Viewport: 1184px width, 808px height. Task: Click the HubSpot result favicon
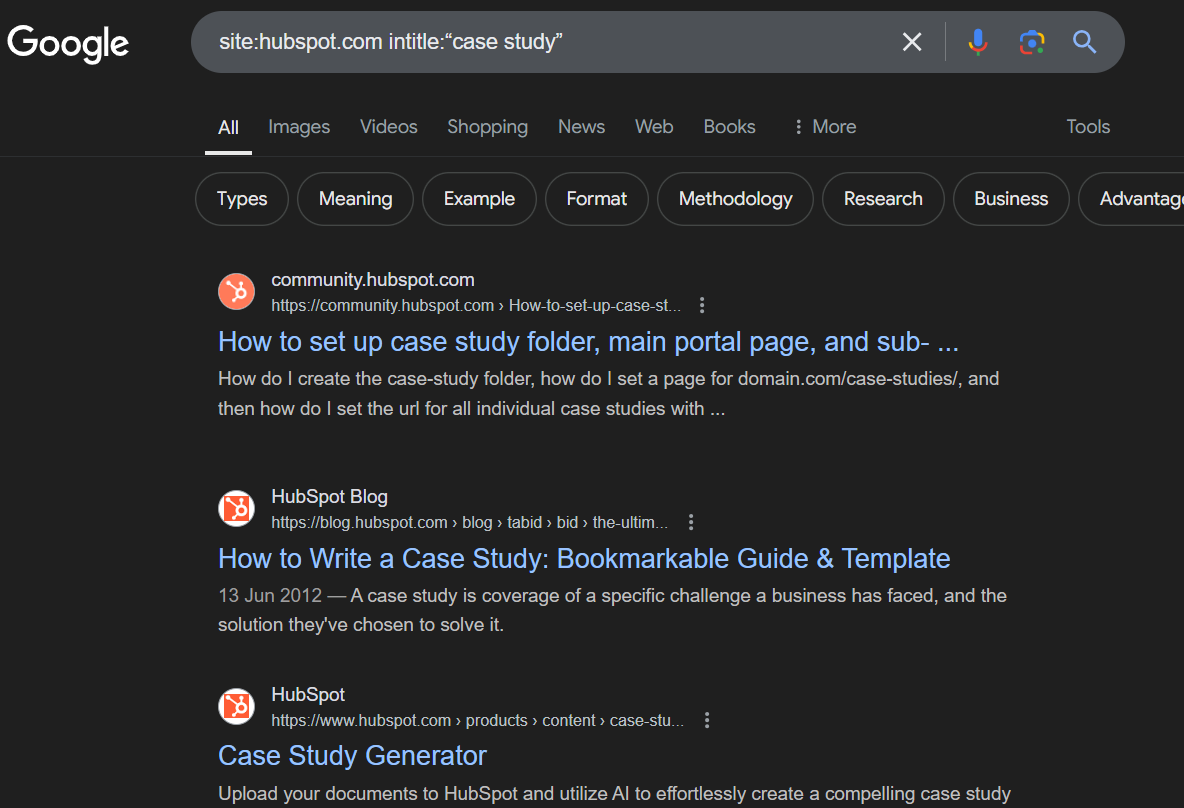click(x=236, y=706)
